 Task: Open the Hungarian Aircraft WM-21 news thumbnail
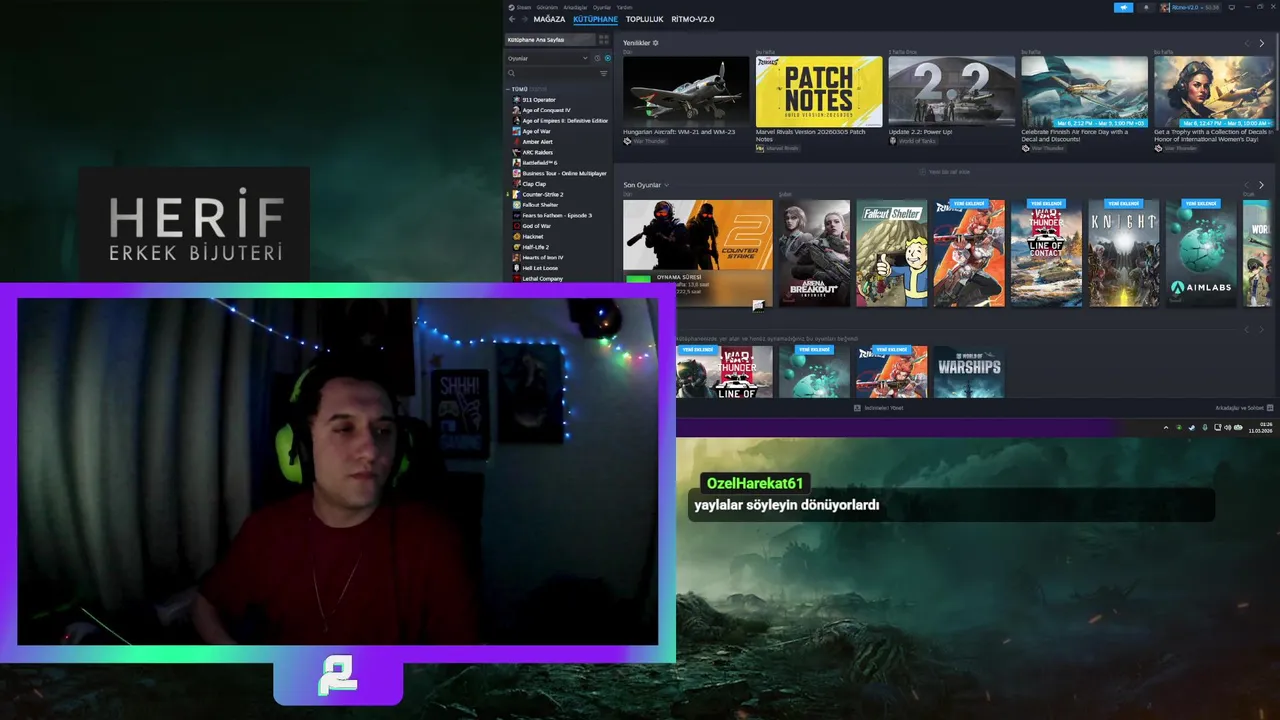pyautogui.click(x=686, y=91)
